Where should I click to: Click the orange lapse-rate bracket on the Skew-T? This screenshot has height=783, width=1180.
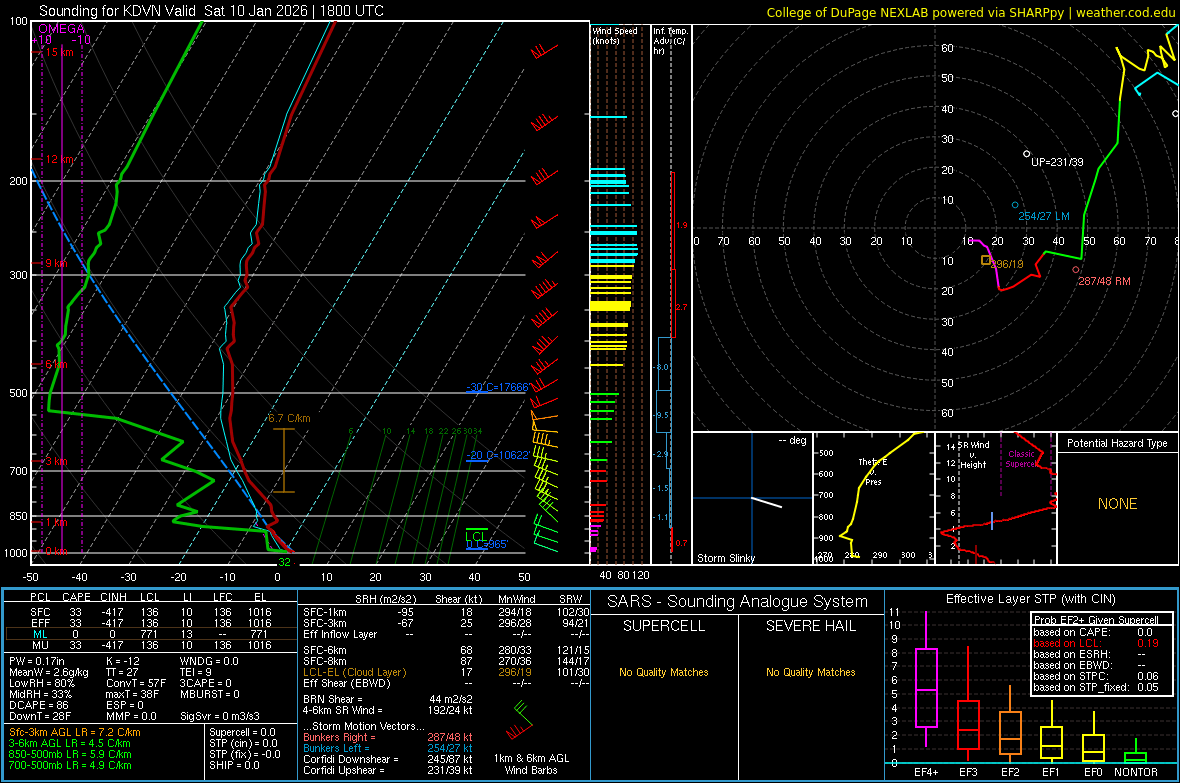[x=284, y=460]
